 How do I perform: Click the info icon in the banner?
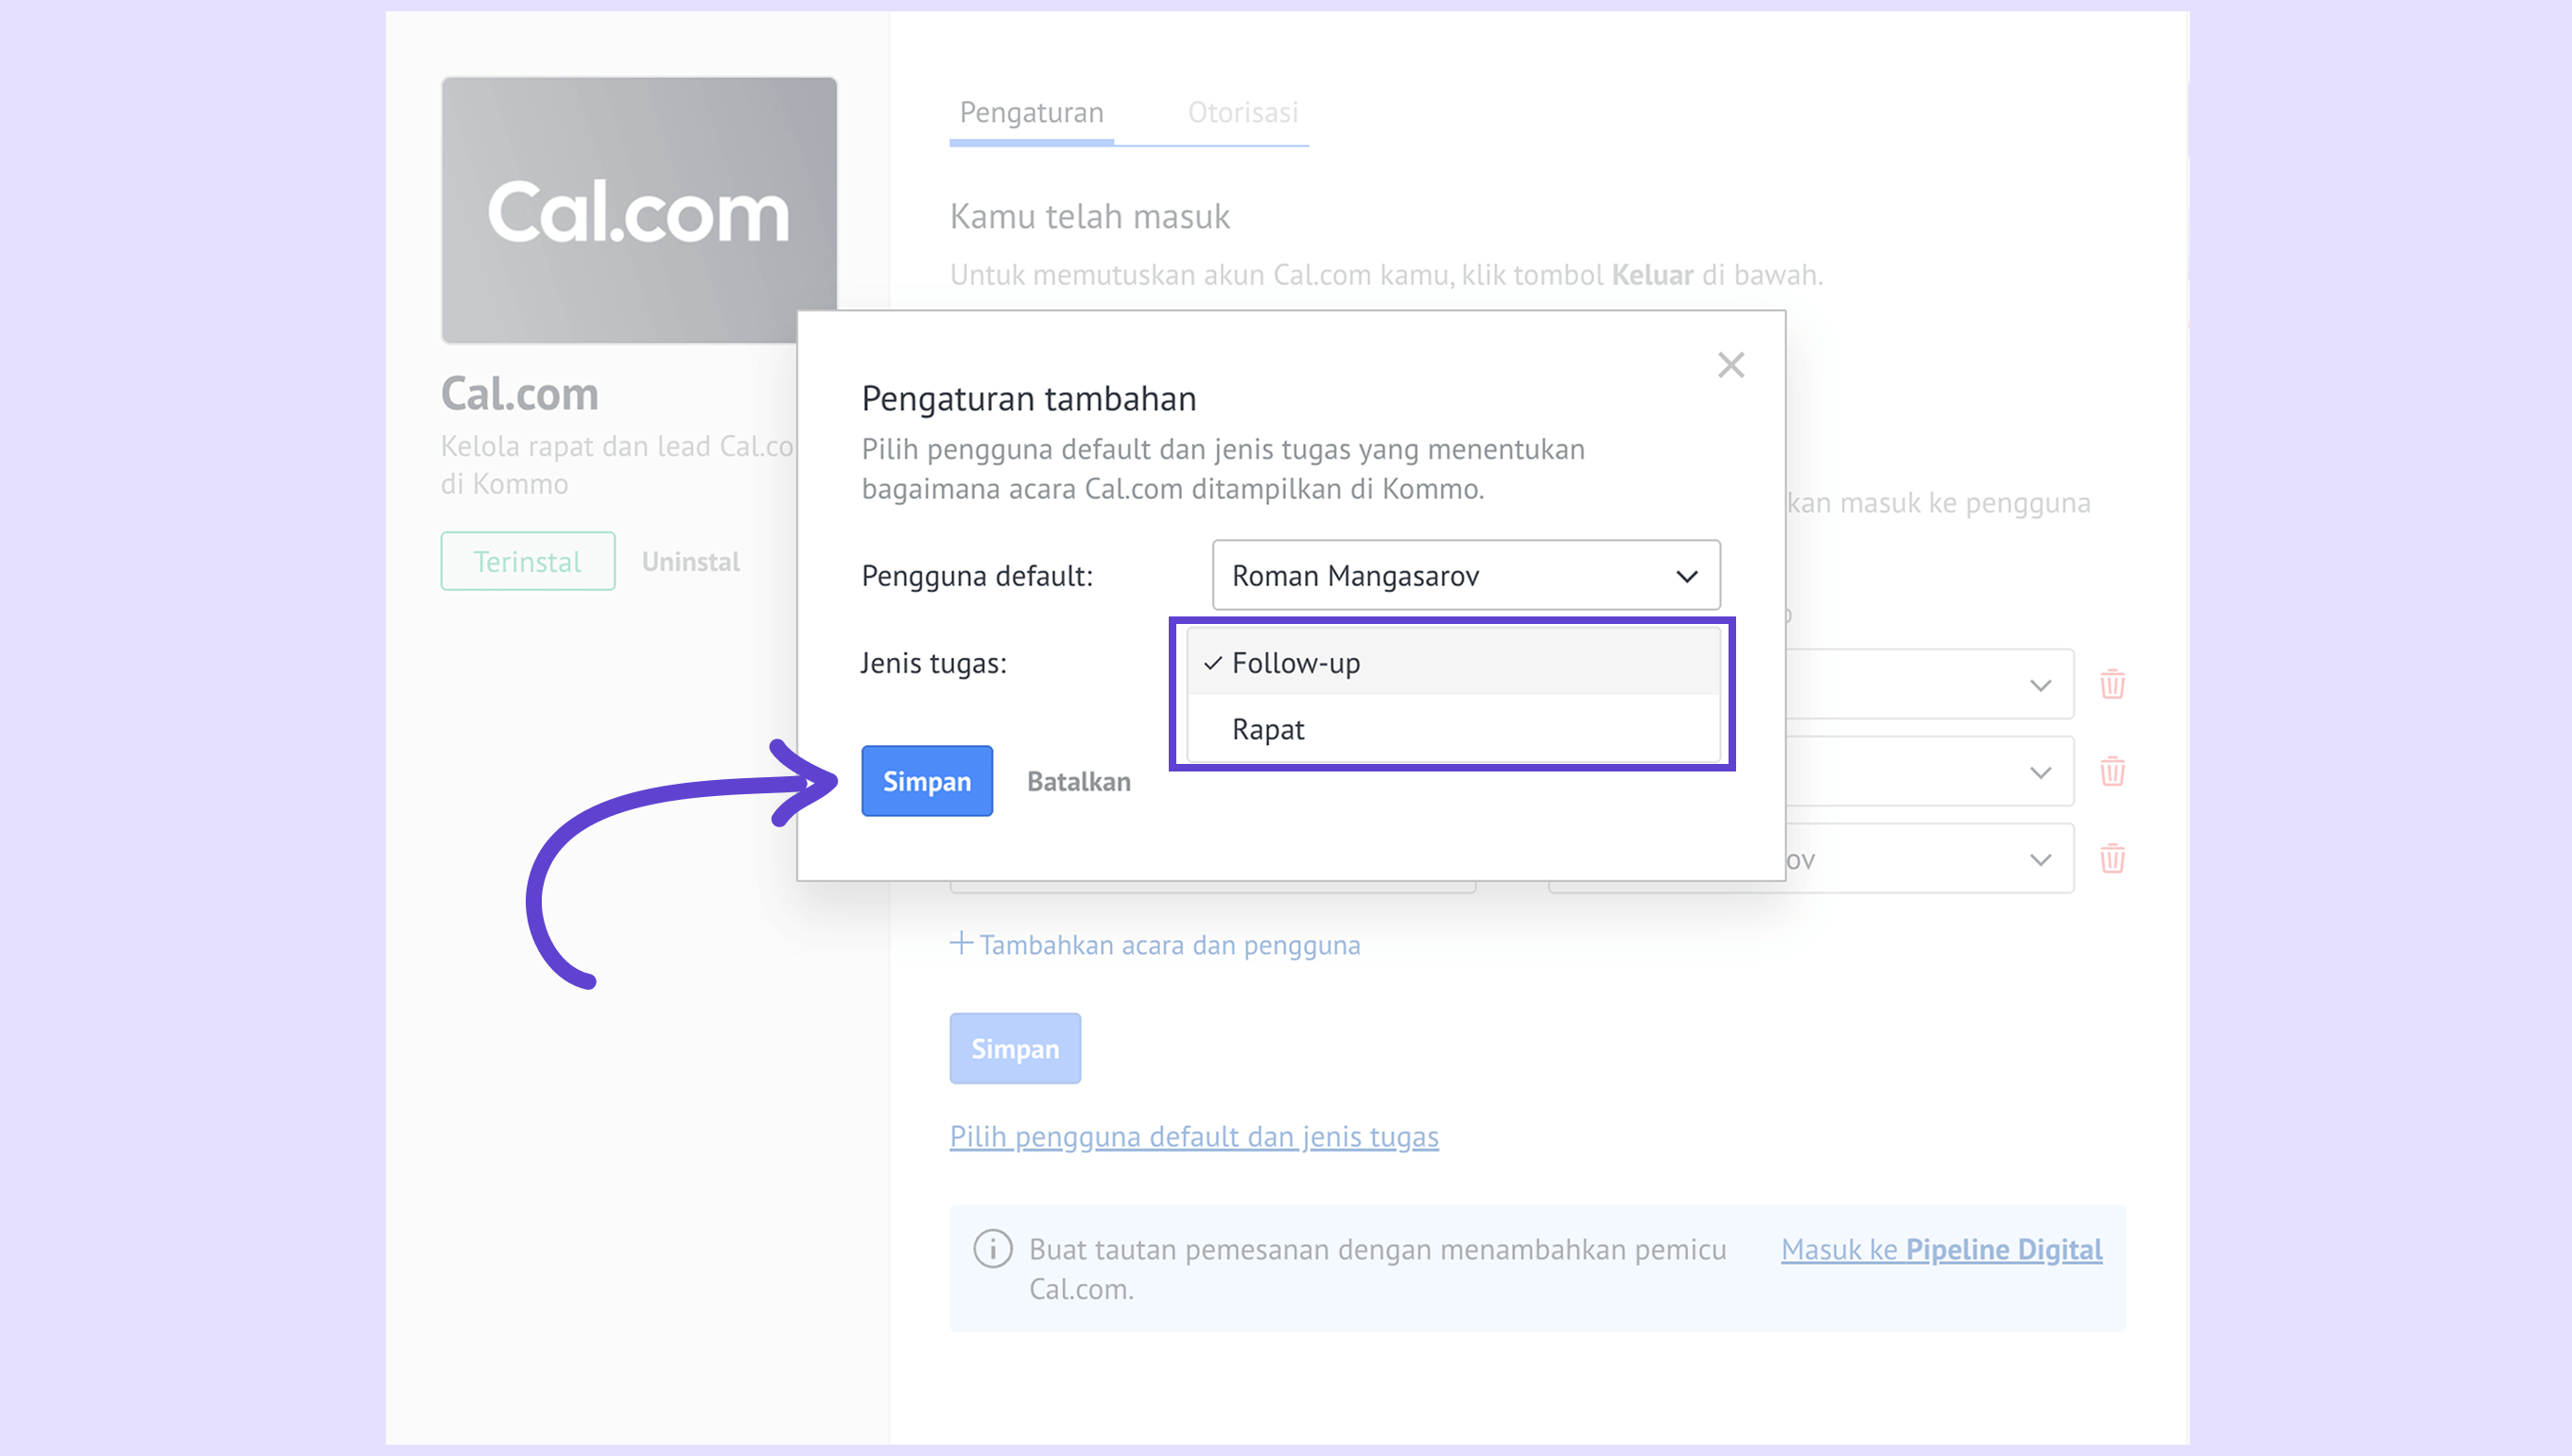pos(992,1249)
